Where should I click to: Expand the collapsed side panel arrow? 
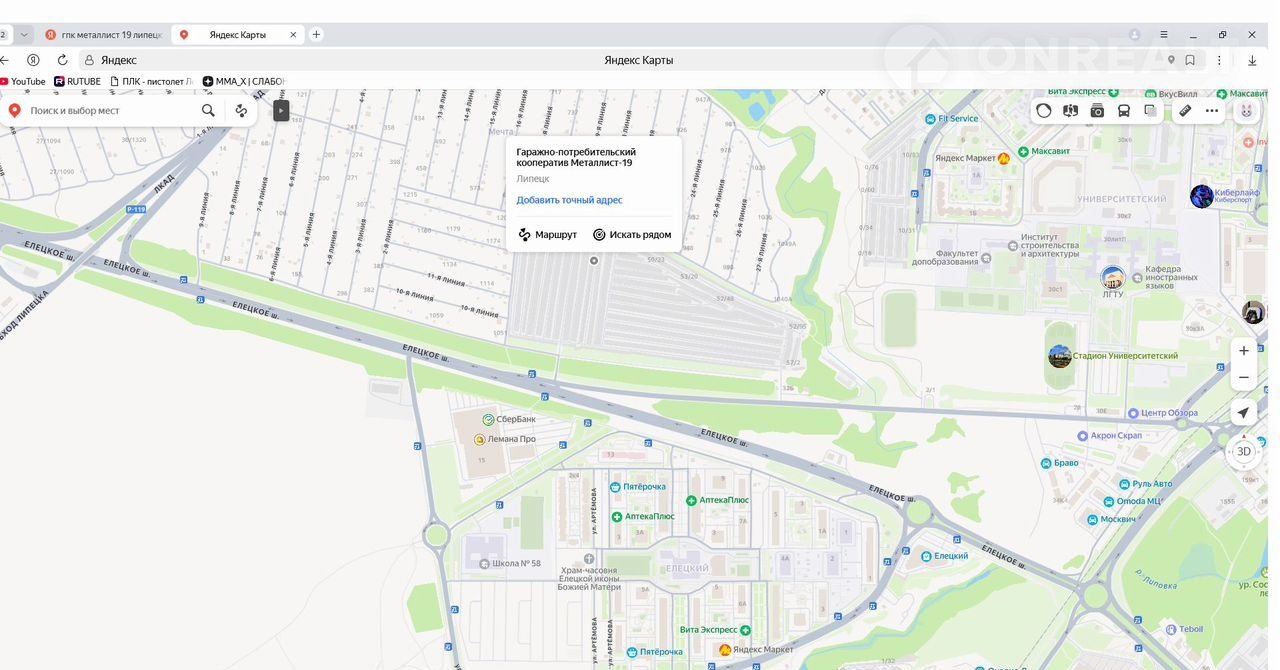[281, 111]
